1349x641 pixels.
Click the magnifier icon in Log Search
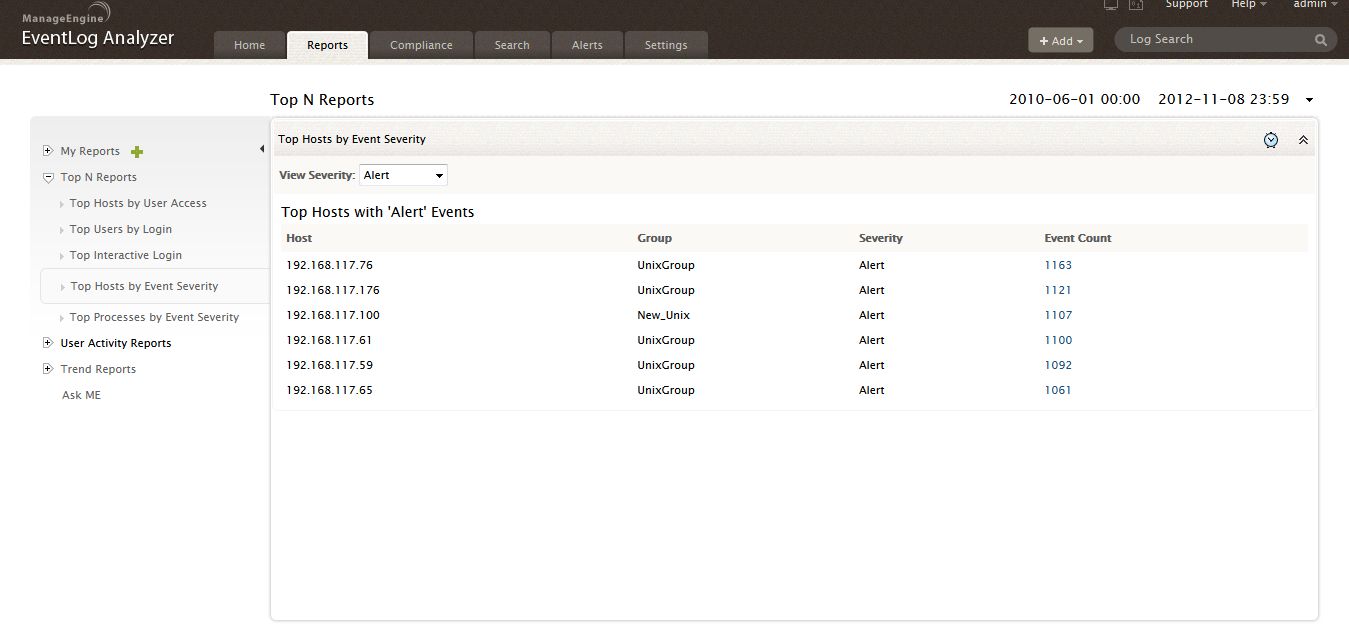1321,40
